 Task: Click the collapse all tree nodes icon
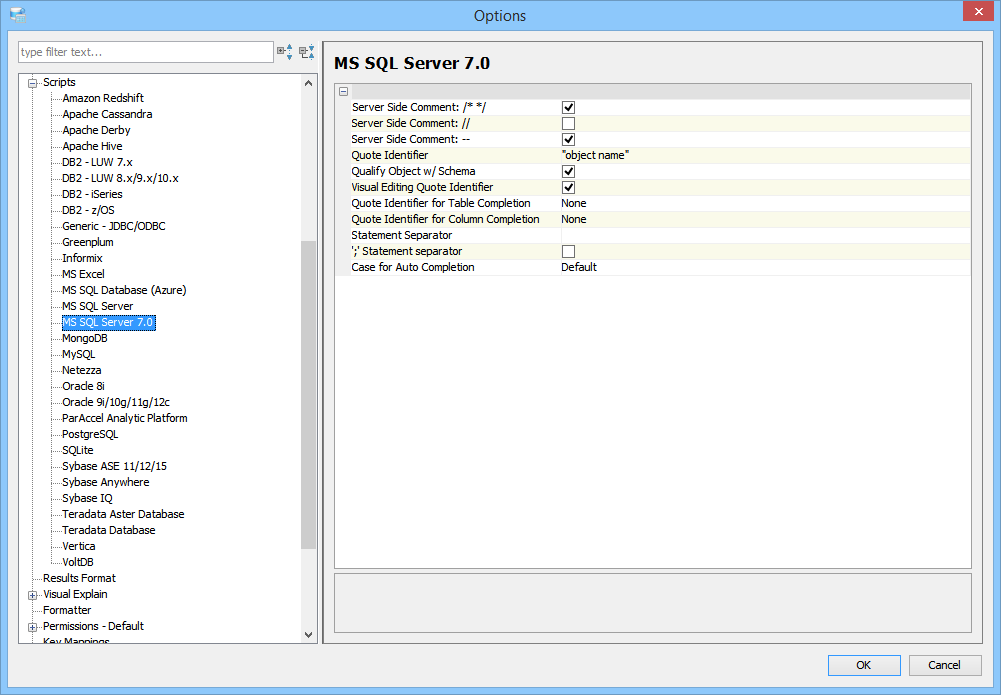click(307, 52)
